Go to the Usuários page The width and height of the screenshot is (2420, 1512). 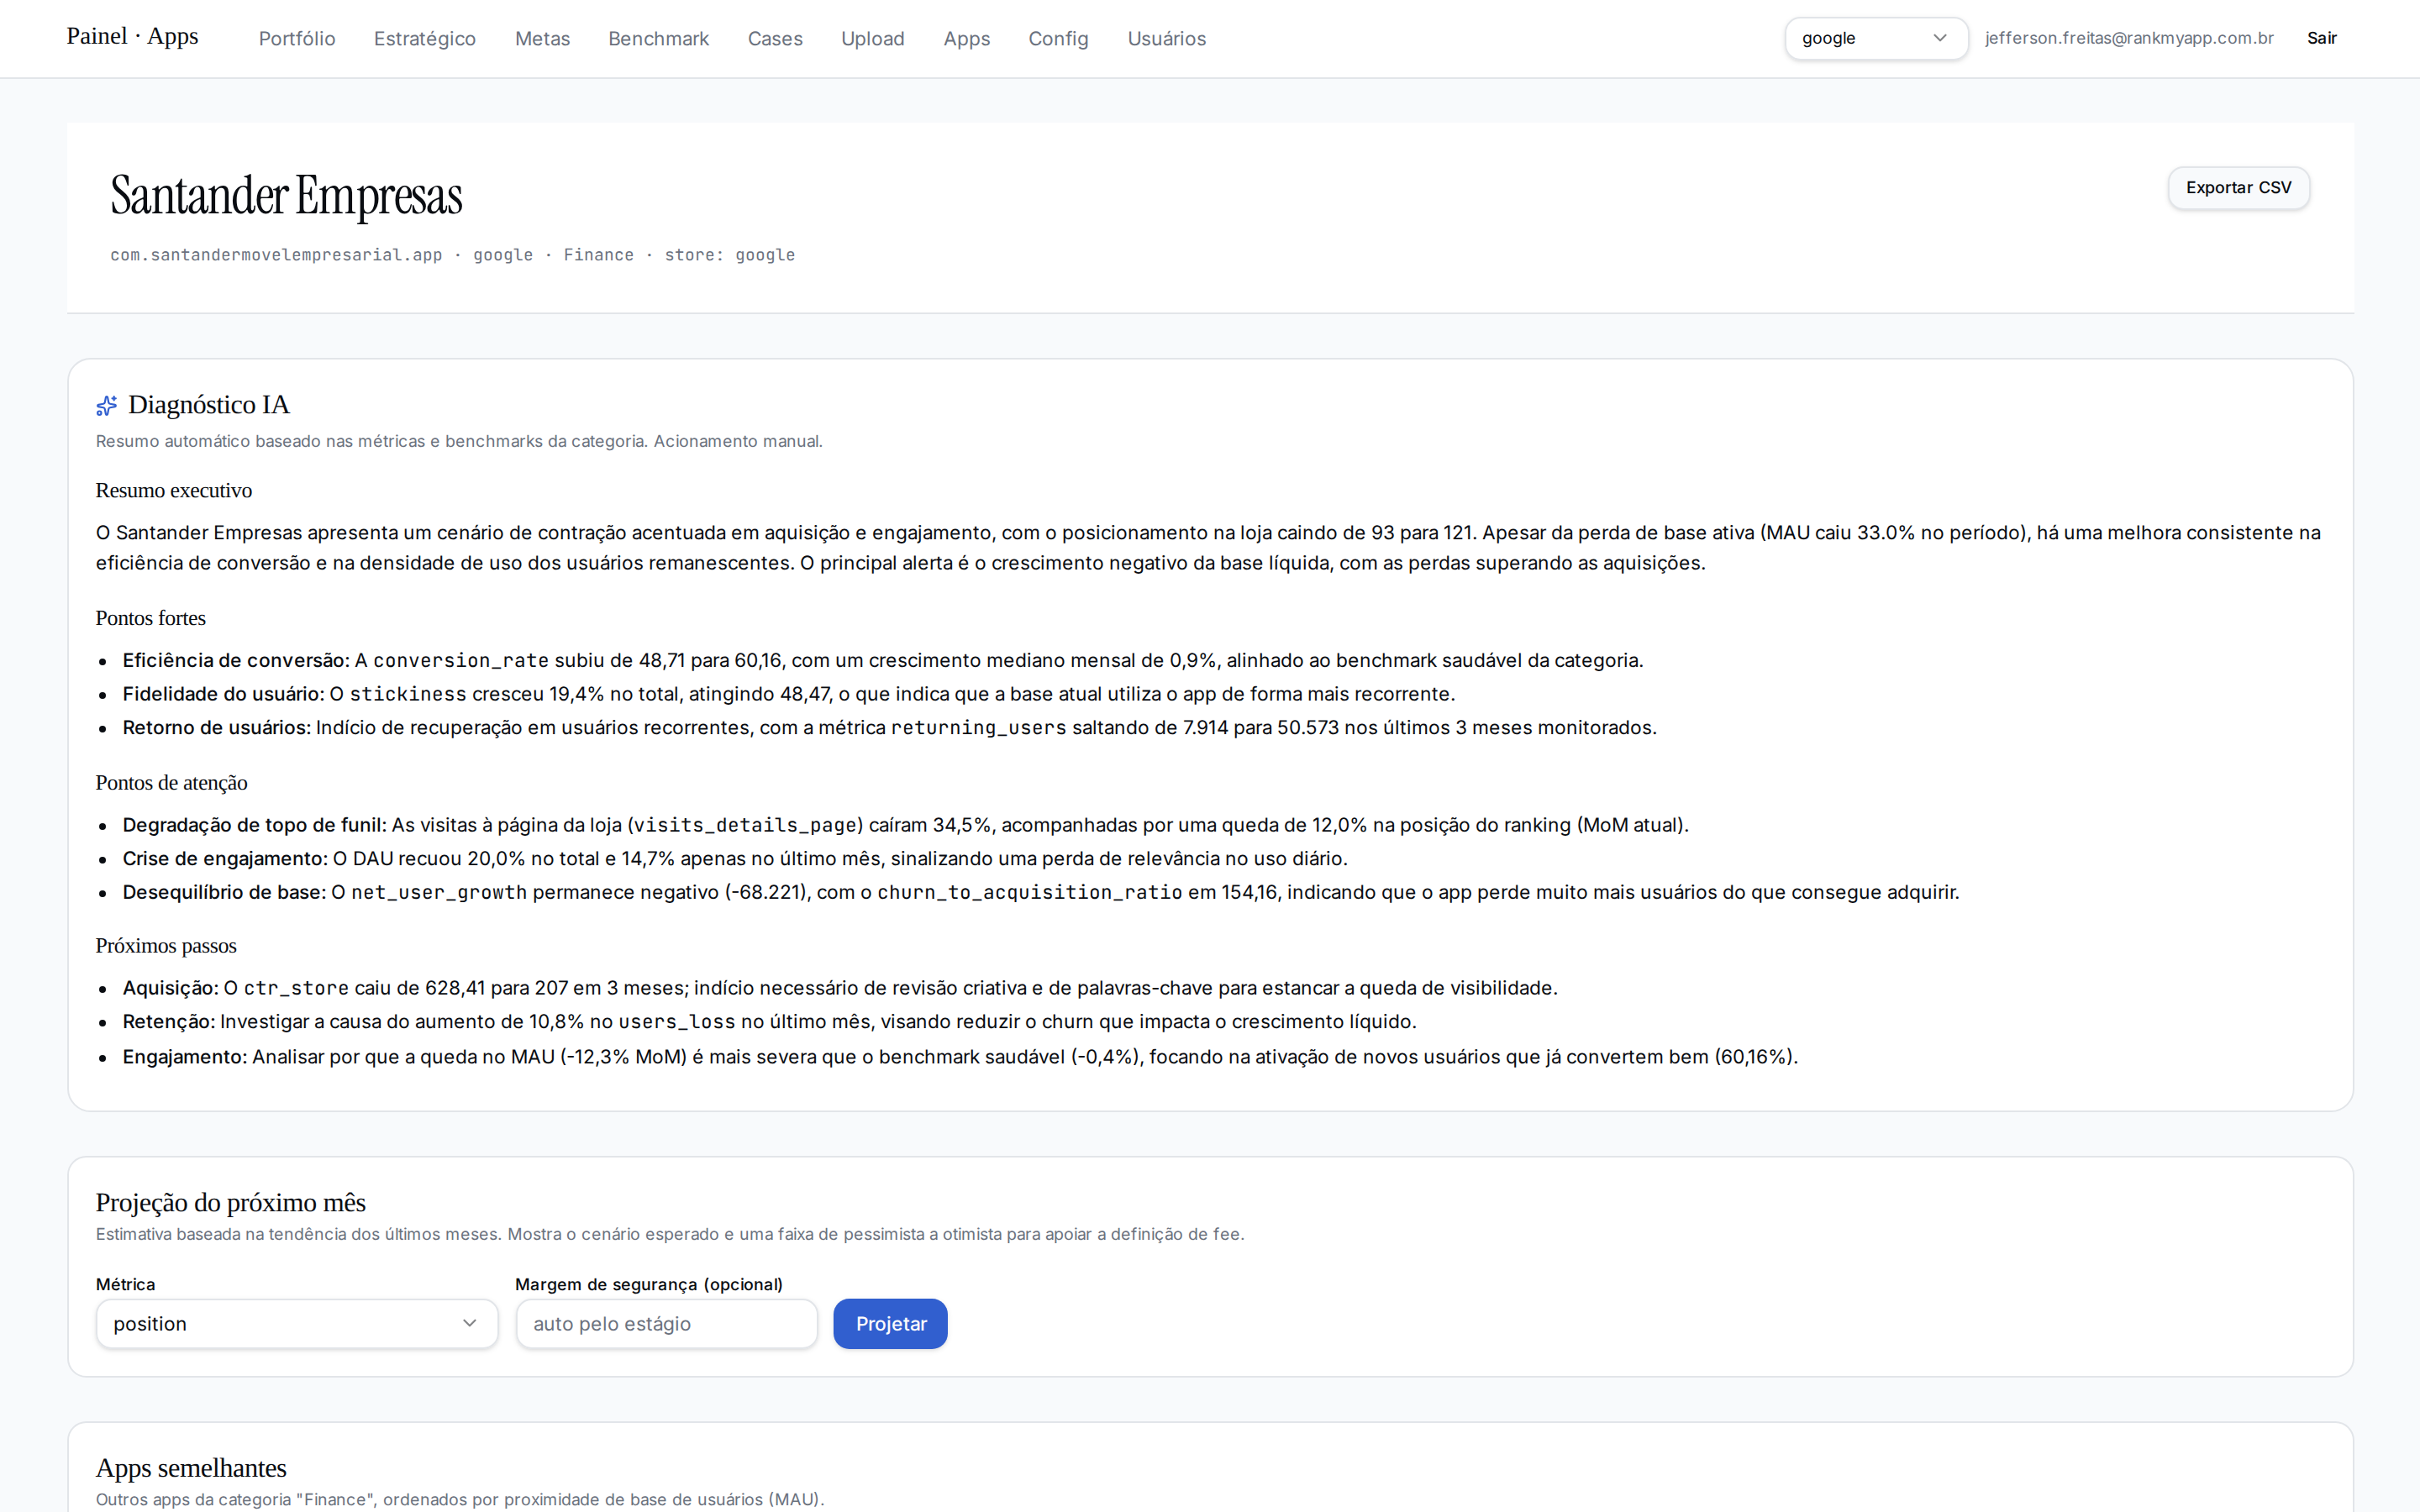(x=1166, y=38)
